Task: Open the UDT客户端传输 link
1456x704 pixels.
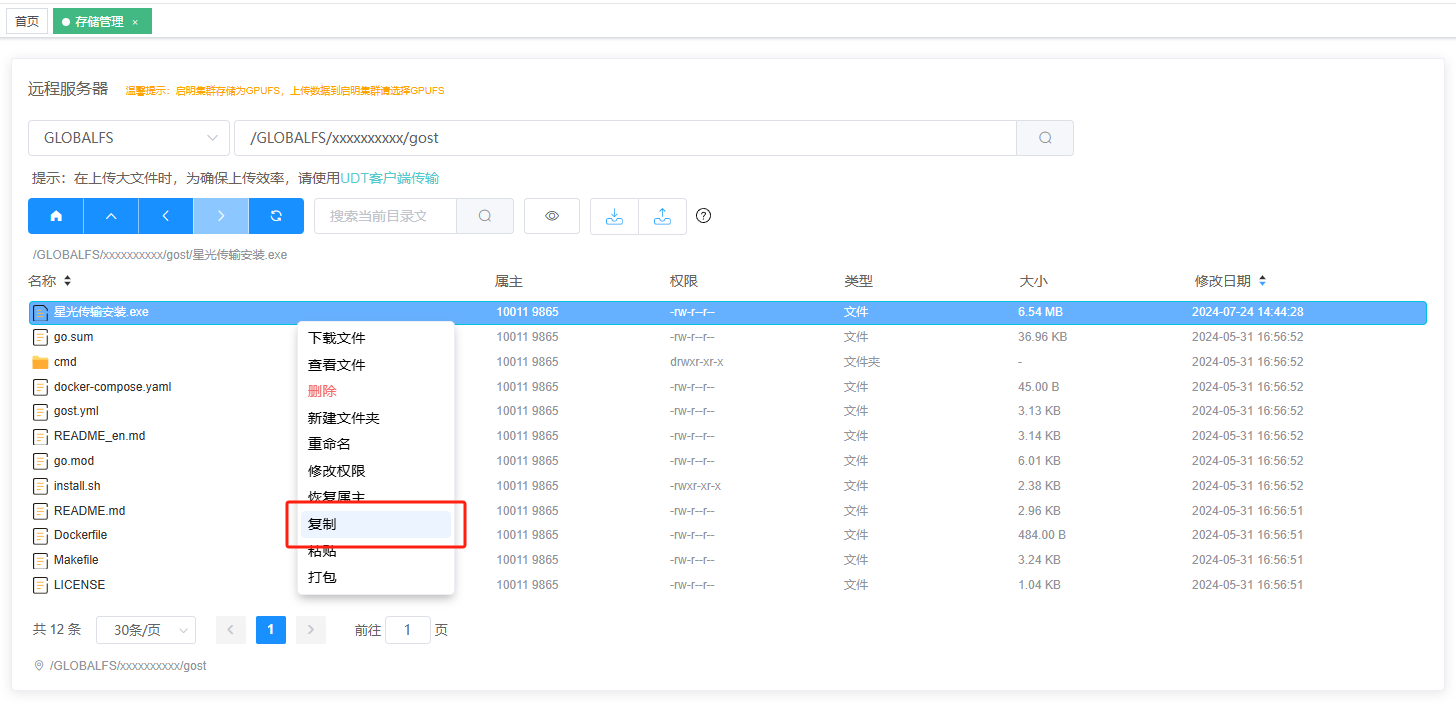Action: [390, 178]
